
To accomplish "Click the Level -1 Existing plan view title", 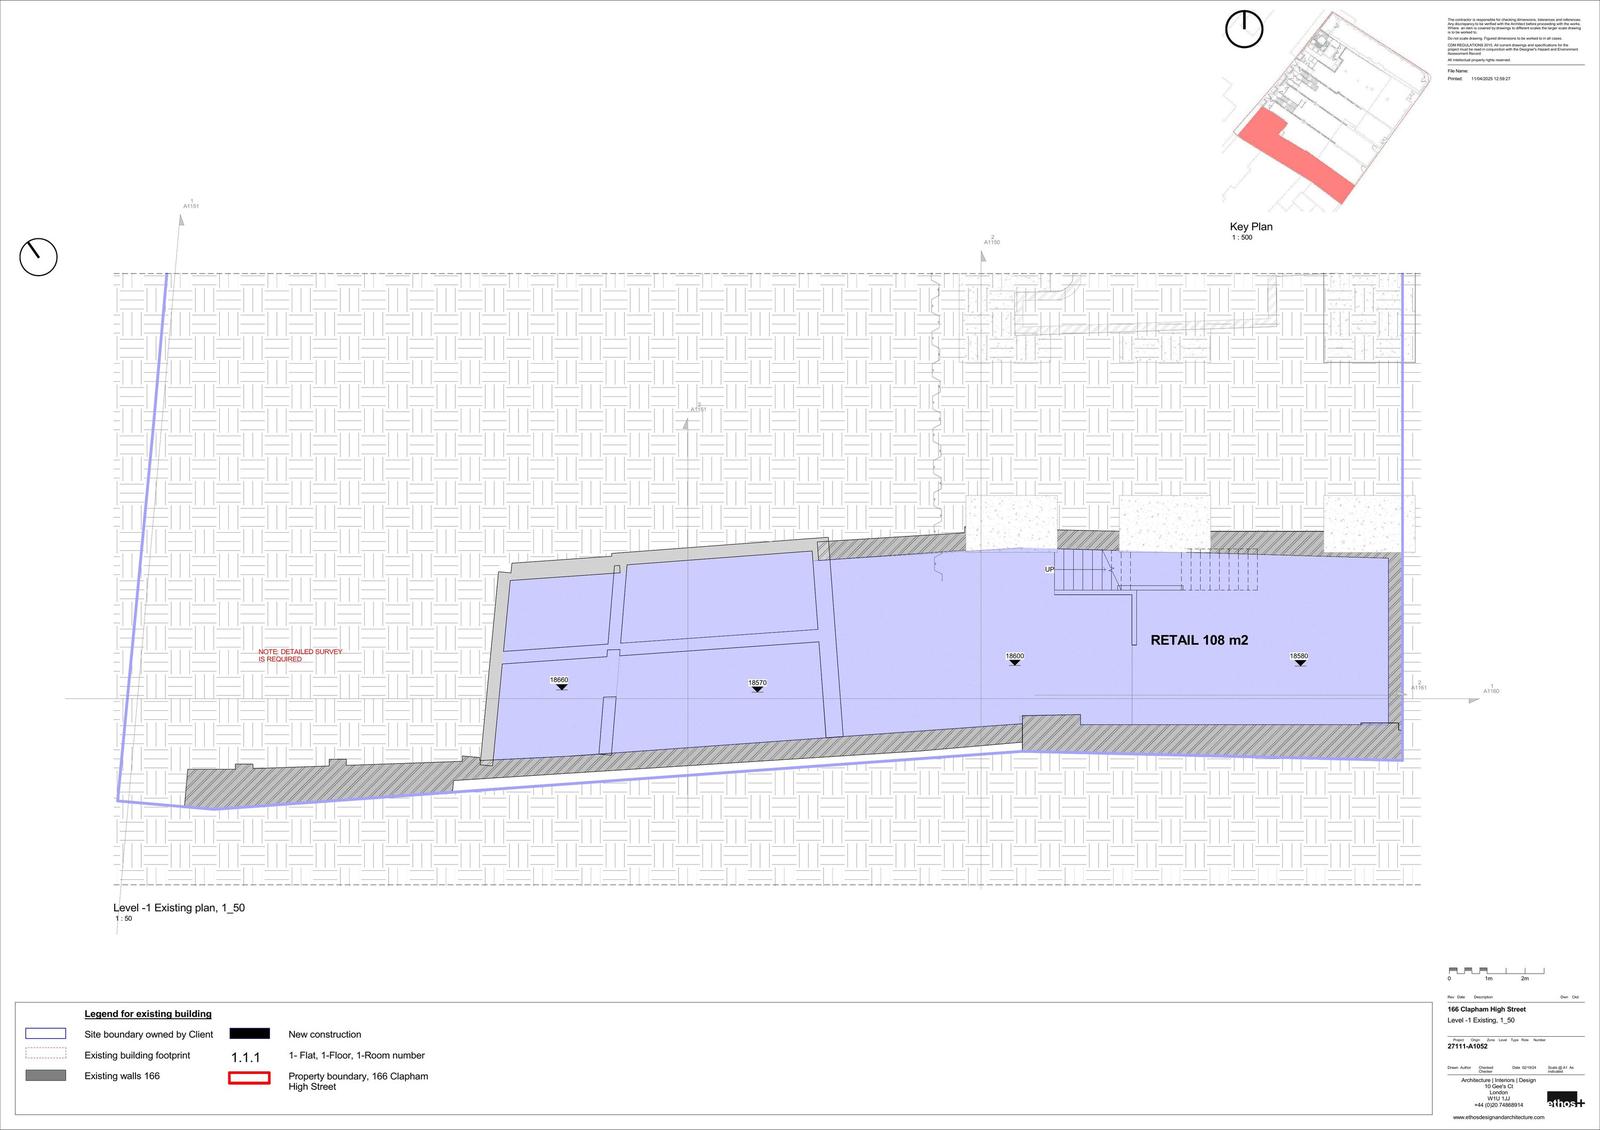I will click(179, 908).
